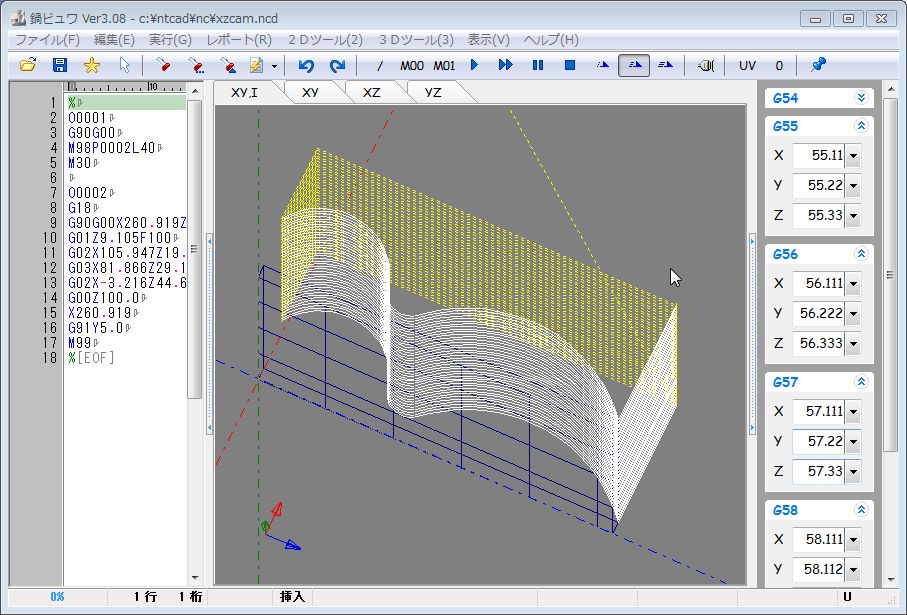
Task: Click the red marker icon with blue base
Action: (228, 65)
